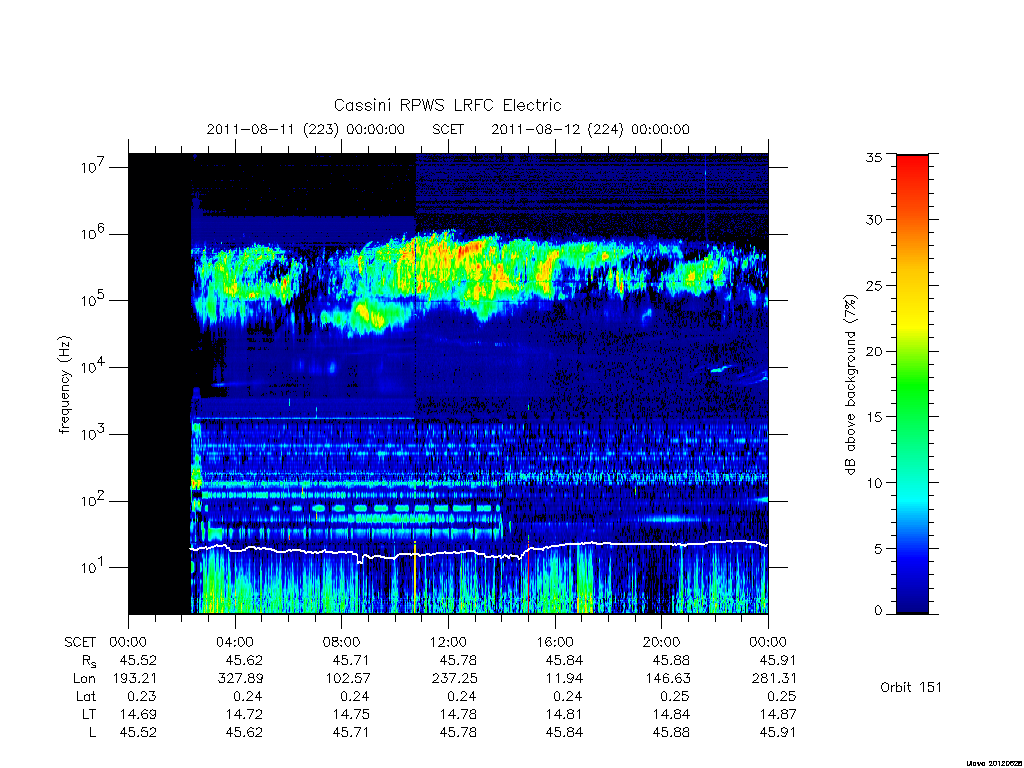Click the LT value "14.78"
This screenshot has width=1024, height=768.
click(458, 714)
